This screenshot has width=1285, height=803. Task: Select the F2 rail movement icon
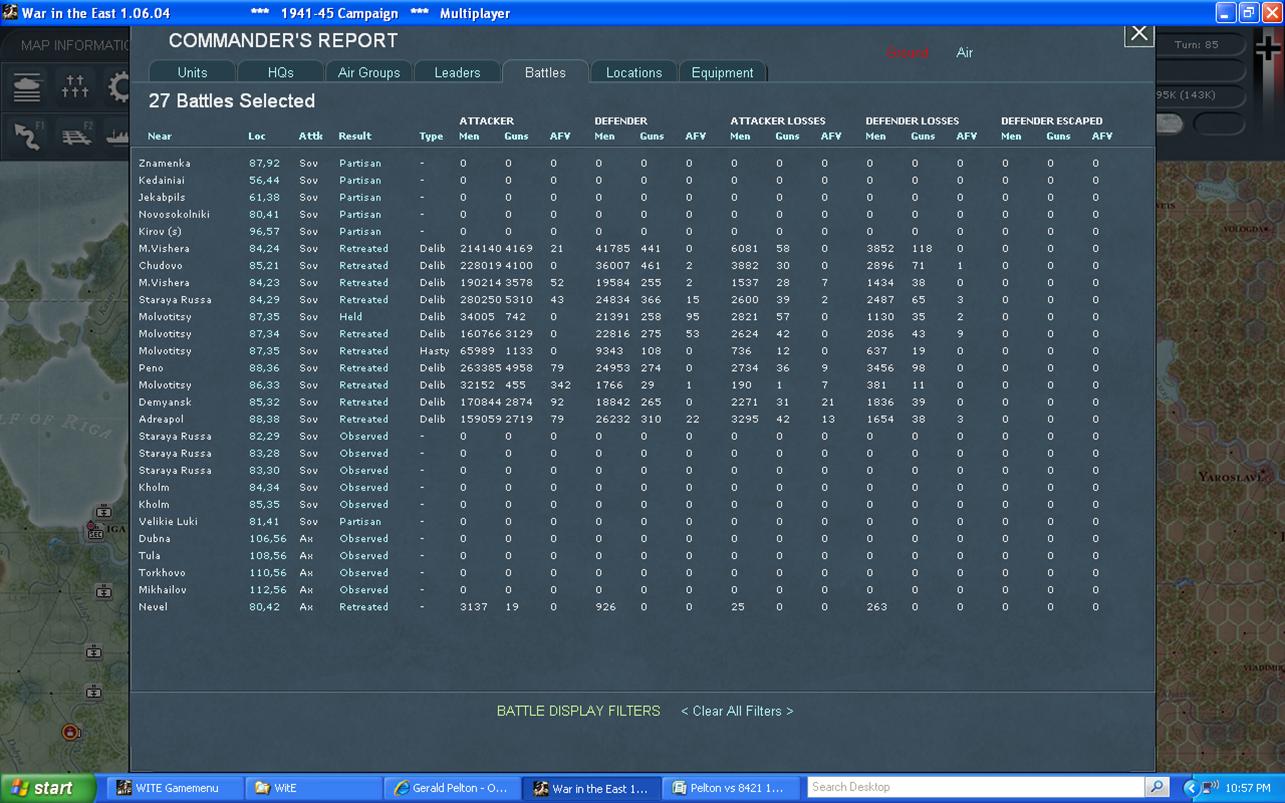click(x=75, y=136)
